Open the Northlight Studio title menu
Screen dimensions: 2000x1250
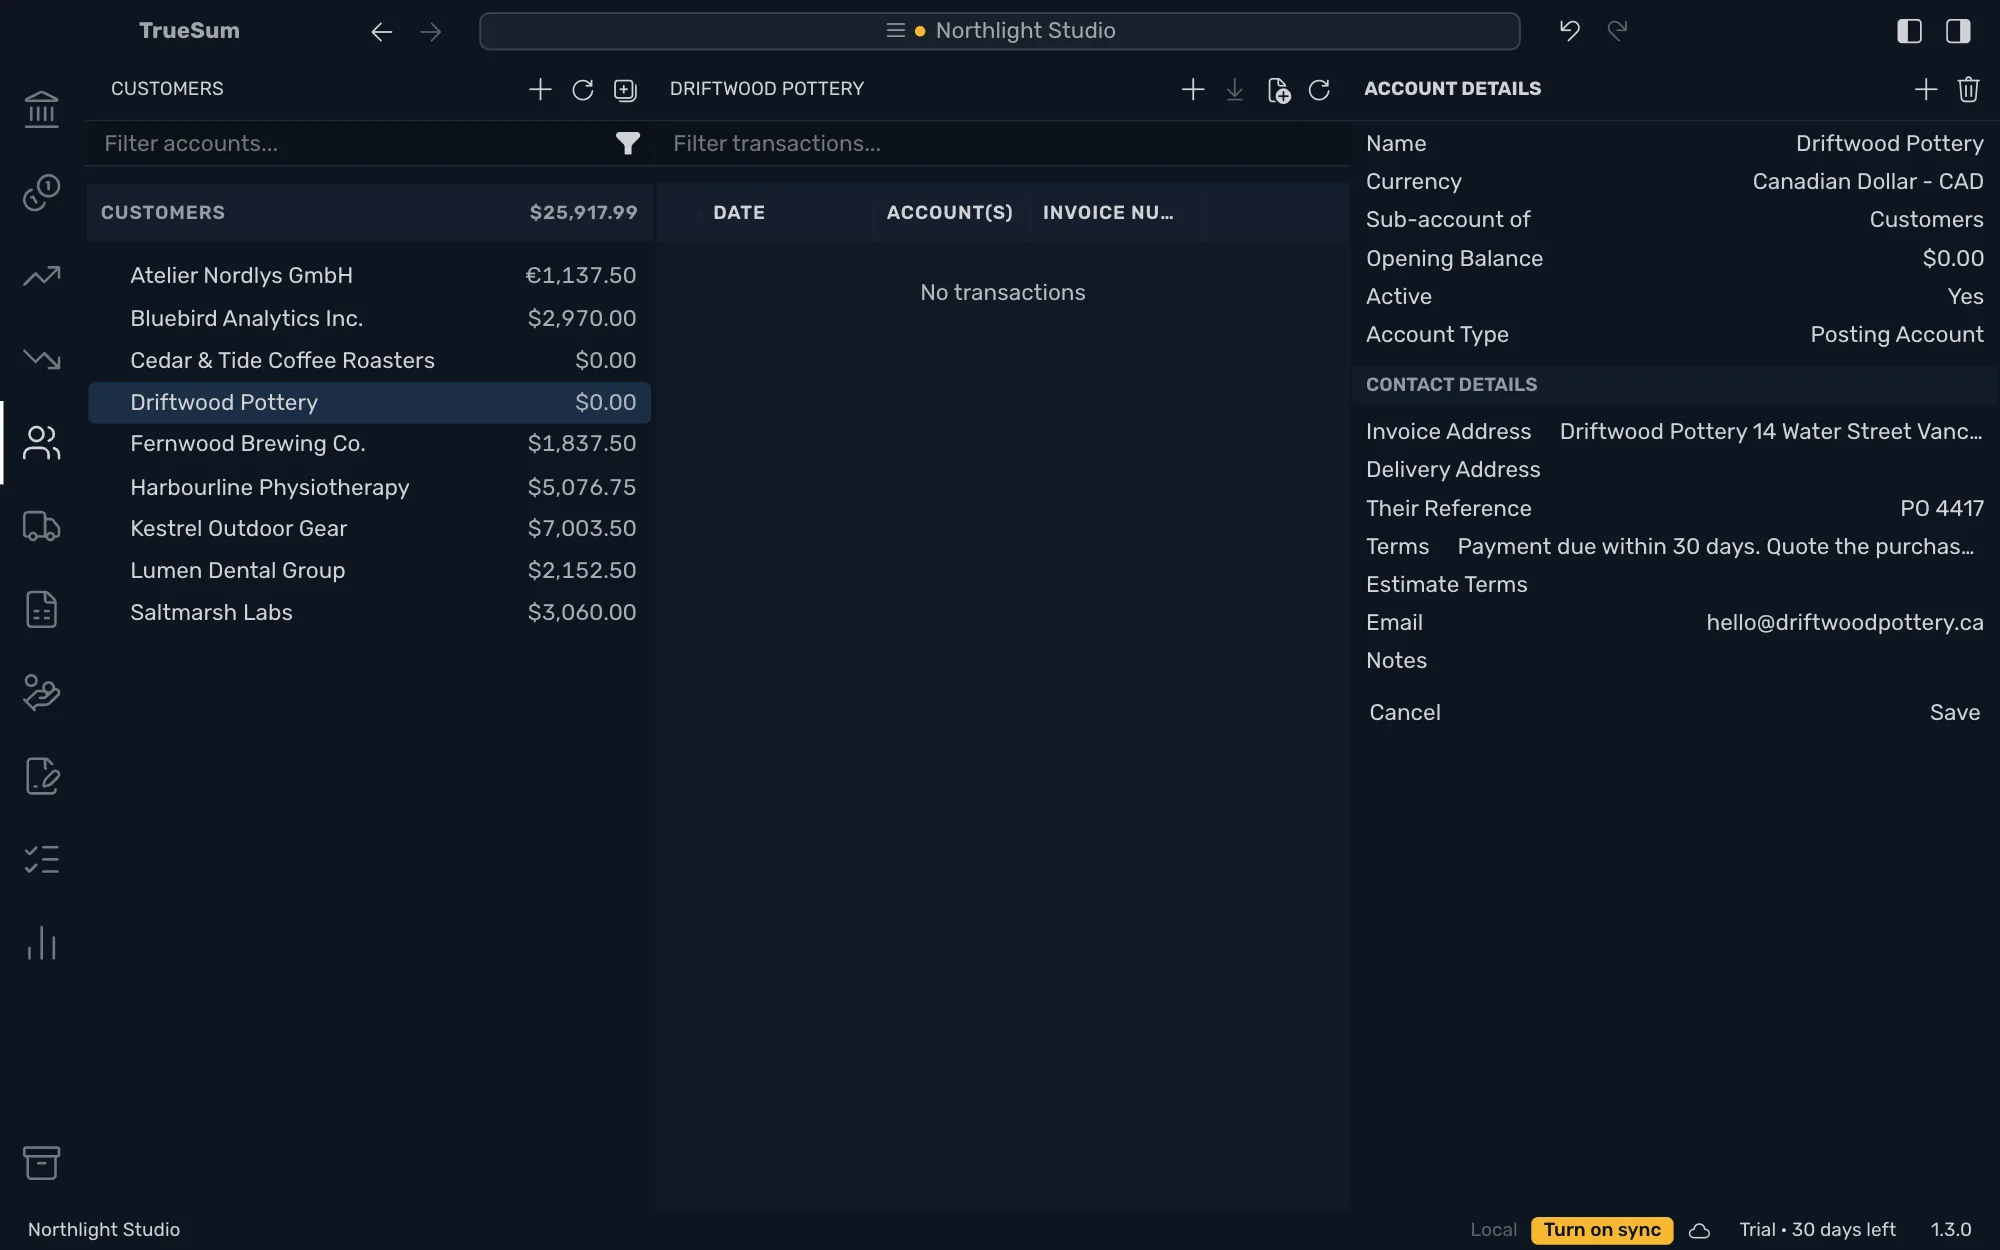coord(999,31)
